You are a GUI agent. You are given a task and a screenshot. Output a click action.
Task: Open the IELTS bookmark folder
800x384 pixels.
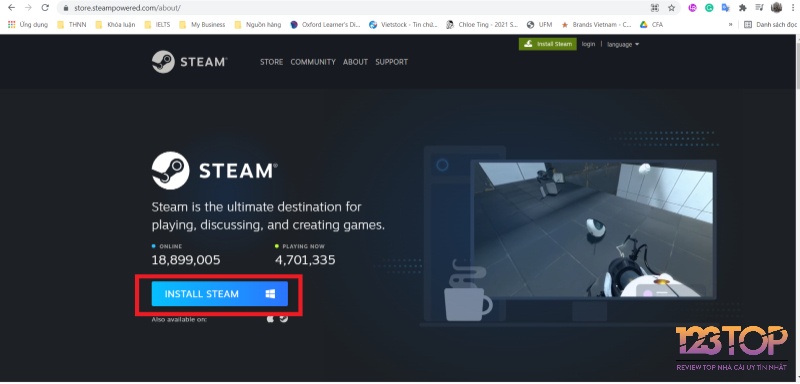pyautogui.click(x=158, y=24)
